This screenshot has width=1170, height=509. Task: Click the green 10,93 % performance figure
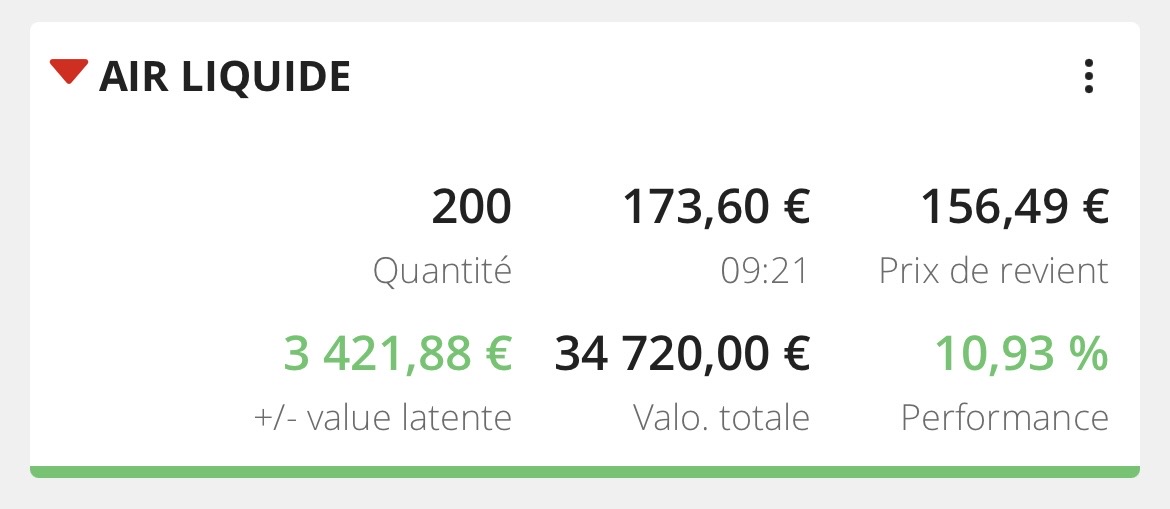pyautogui.click(x=1021, y=354)
